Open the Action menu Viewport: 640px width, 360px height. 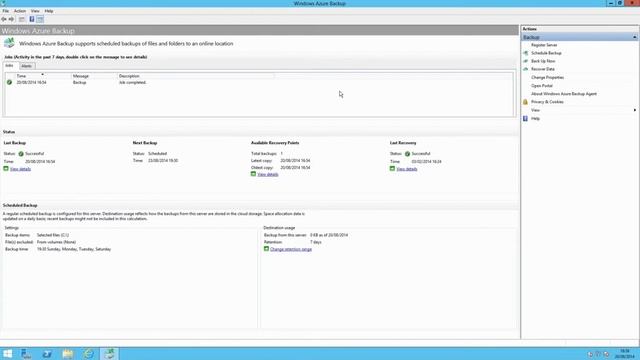click(x=20, y=11)
